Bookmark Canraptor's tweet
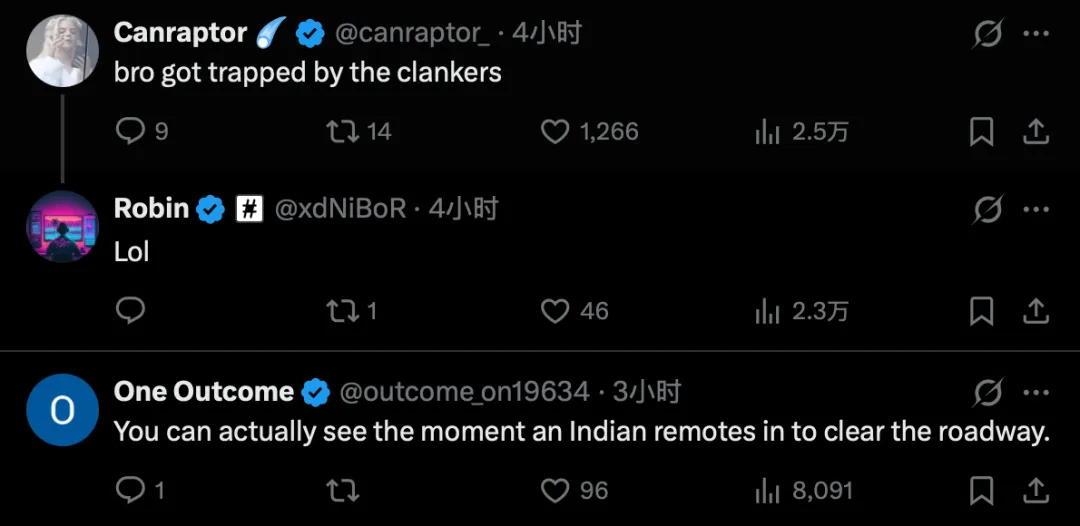The image size is (1080, 526). [x=982, y=131]
